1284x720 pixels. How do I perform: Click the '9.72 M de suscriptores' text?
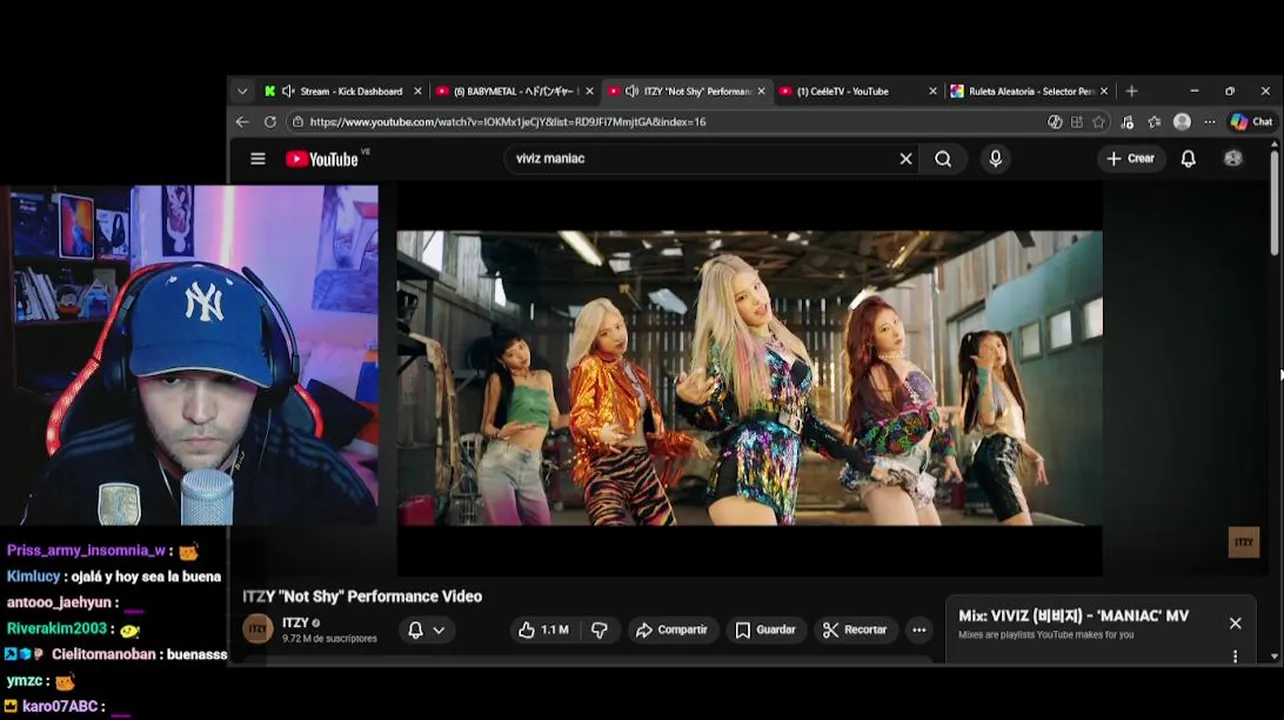(329, 638)
